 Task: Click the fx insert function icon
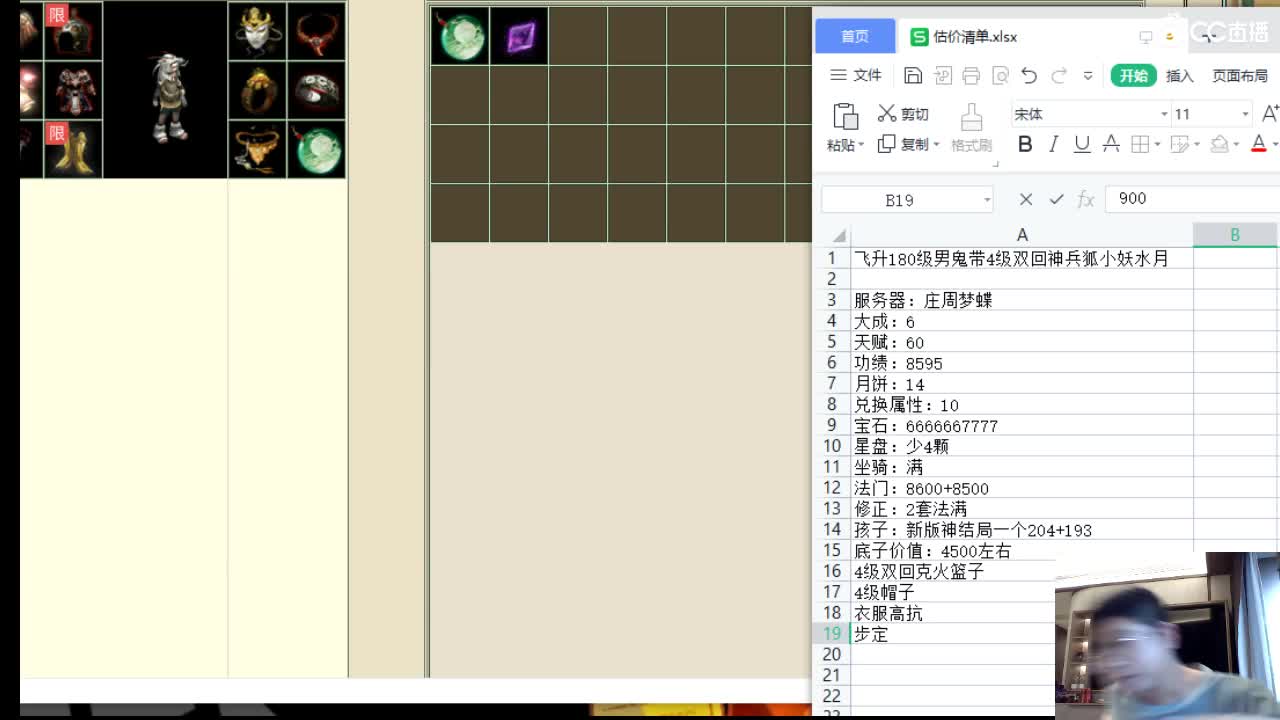click(x=1086, y=199)
